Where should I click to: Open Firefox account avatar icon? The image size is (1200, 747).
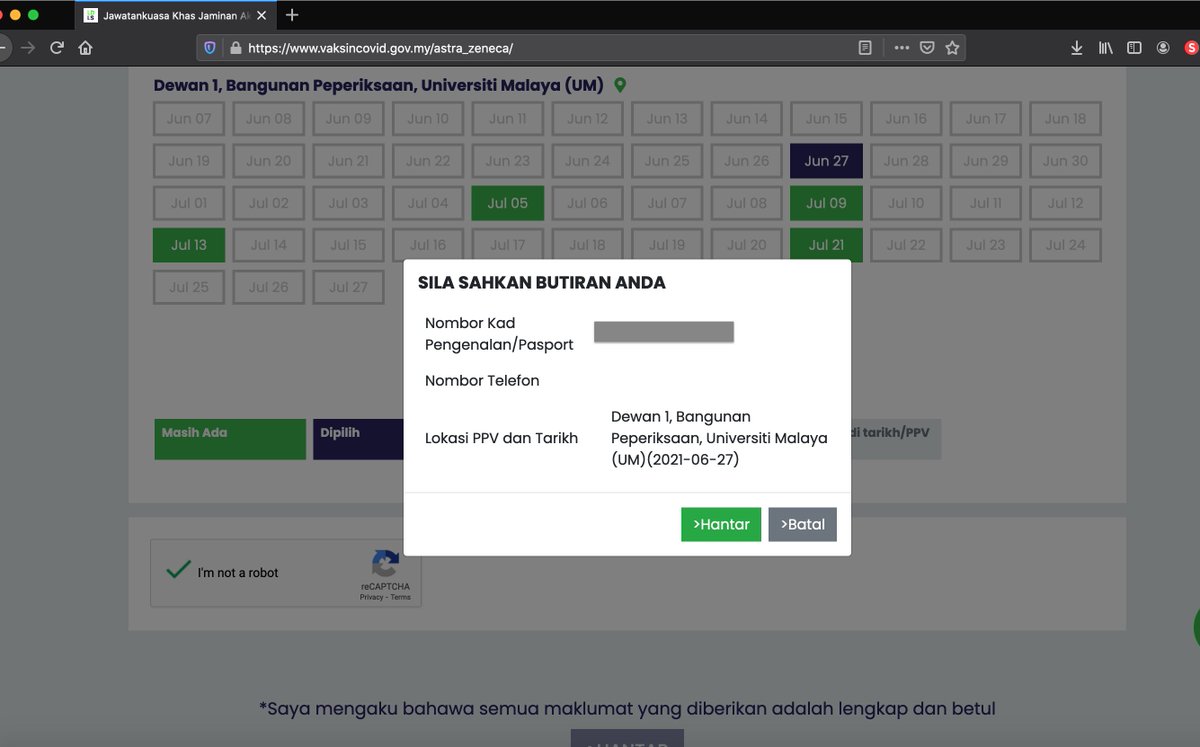point(1163,47)
